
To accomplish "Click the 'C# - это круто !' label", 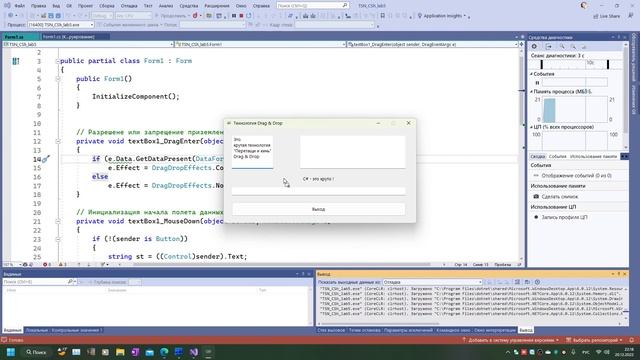I will pos(318,179).
